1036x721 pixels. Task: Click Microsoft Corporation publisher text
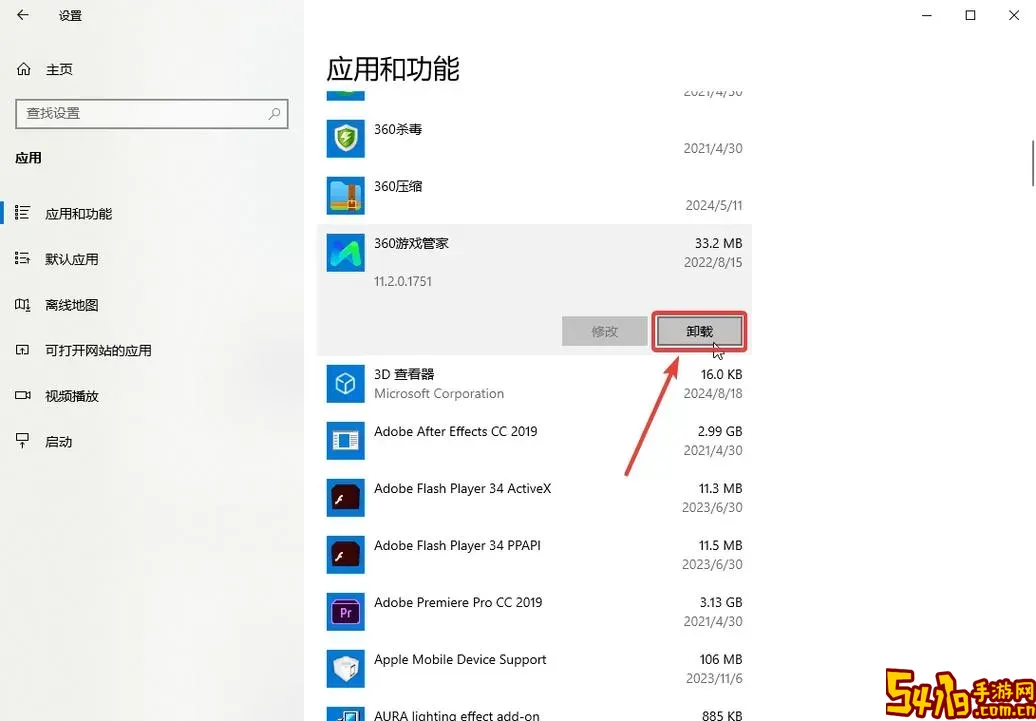[439, 394]
